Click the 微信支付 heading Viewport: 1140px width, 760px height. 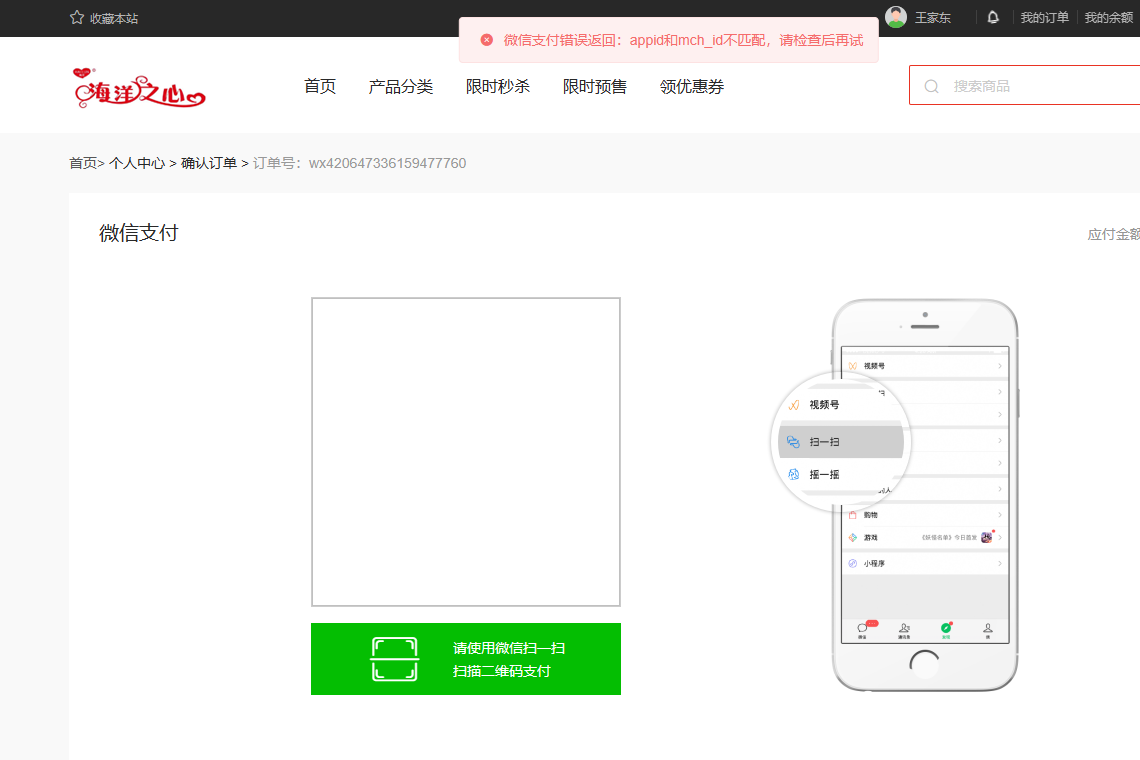click(139, 233)
